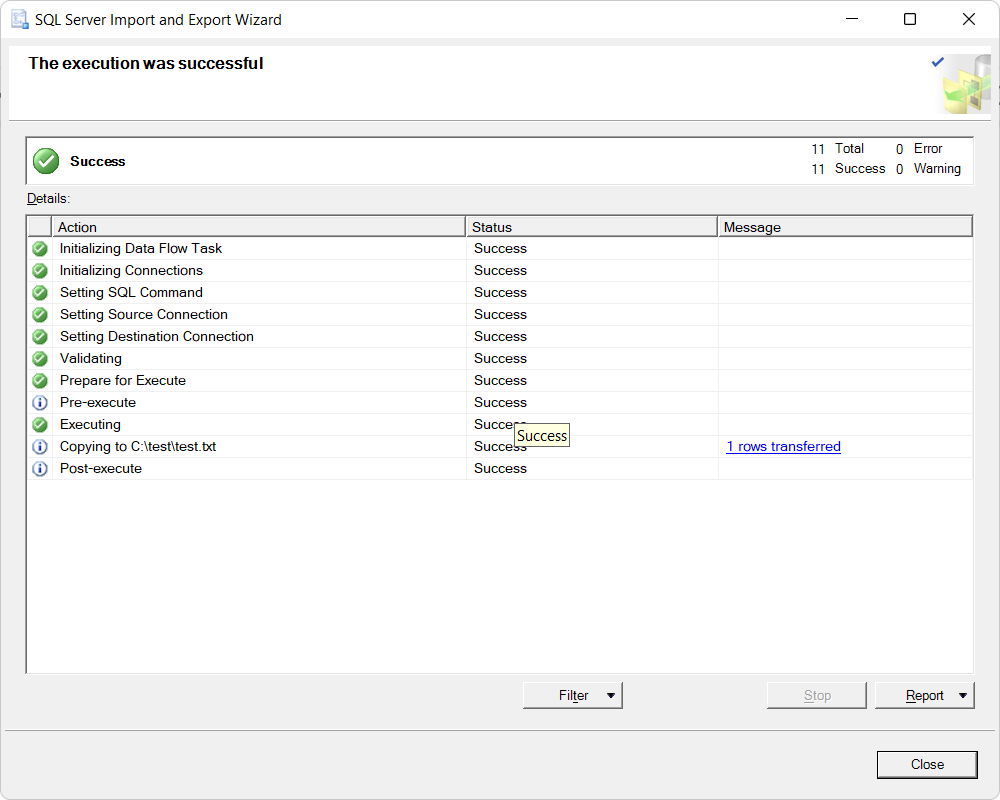Open the Filter dropdown arrow

tap(610, 695)
